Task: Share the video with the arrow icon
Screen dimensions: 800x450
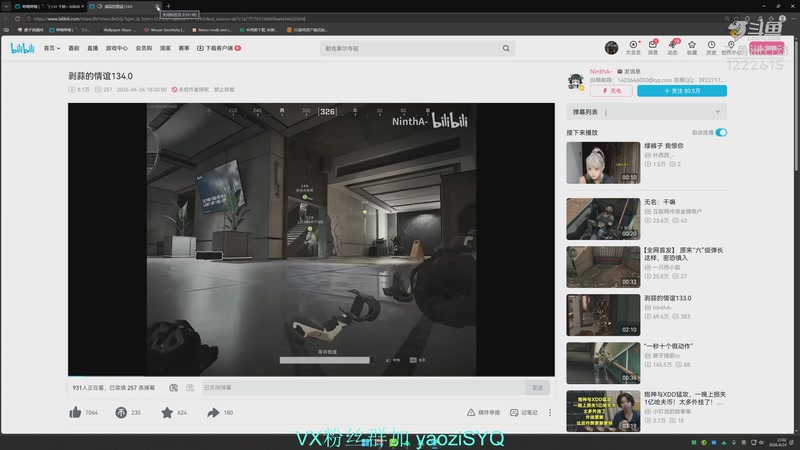Action: tap(213, 412)
